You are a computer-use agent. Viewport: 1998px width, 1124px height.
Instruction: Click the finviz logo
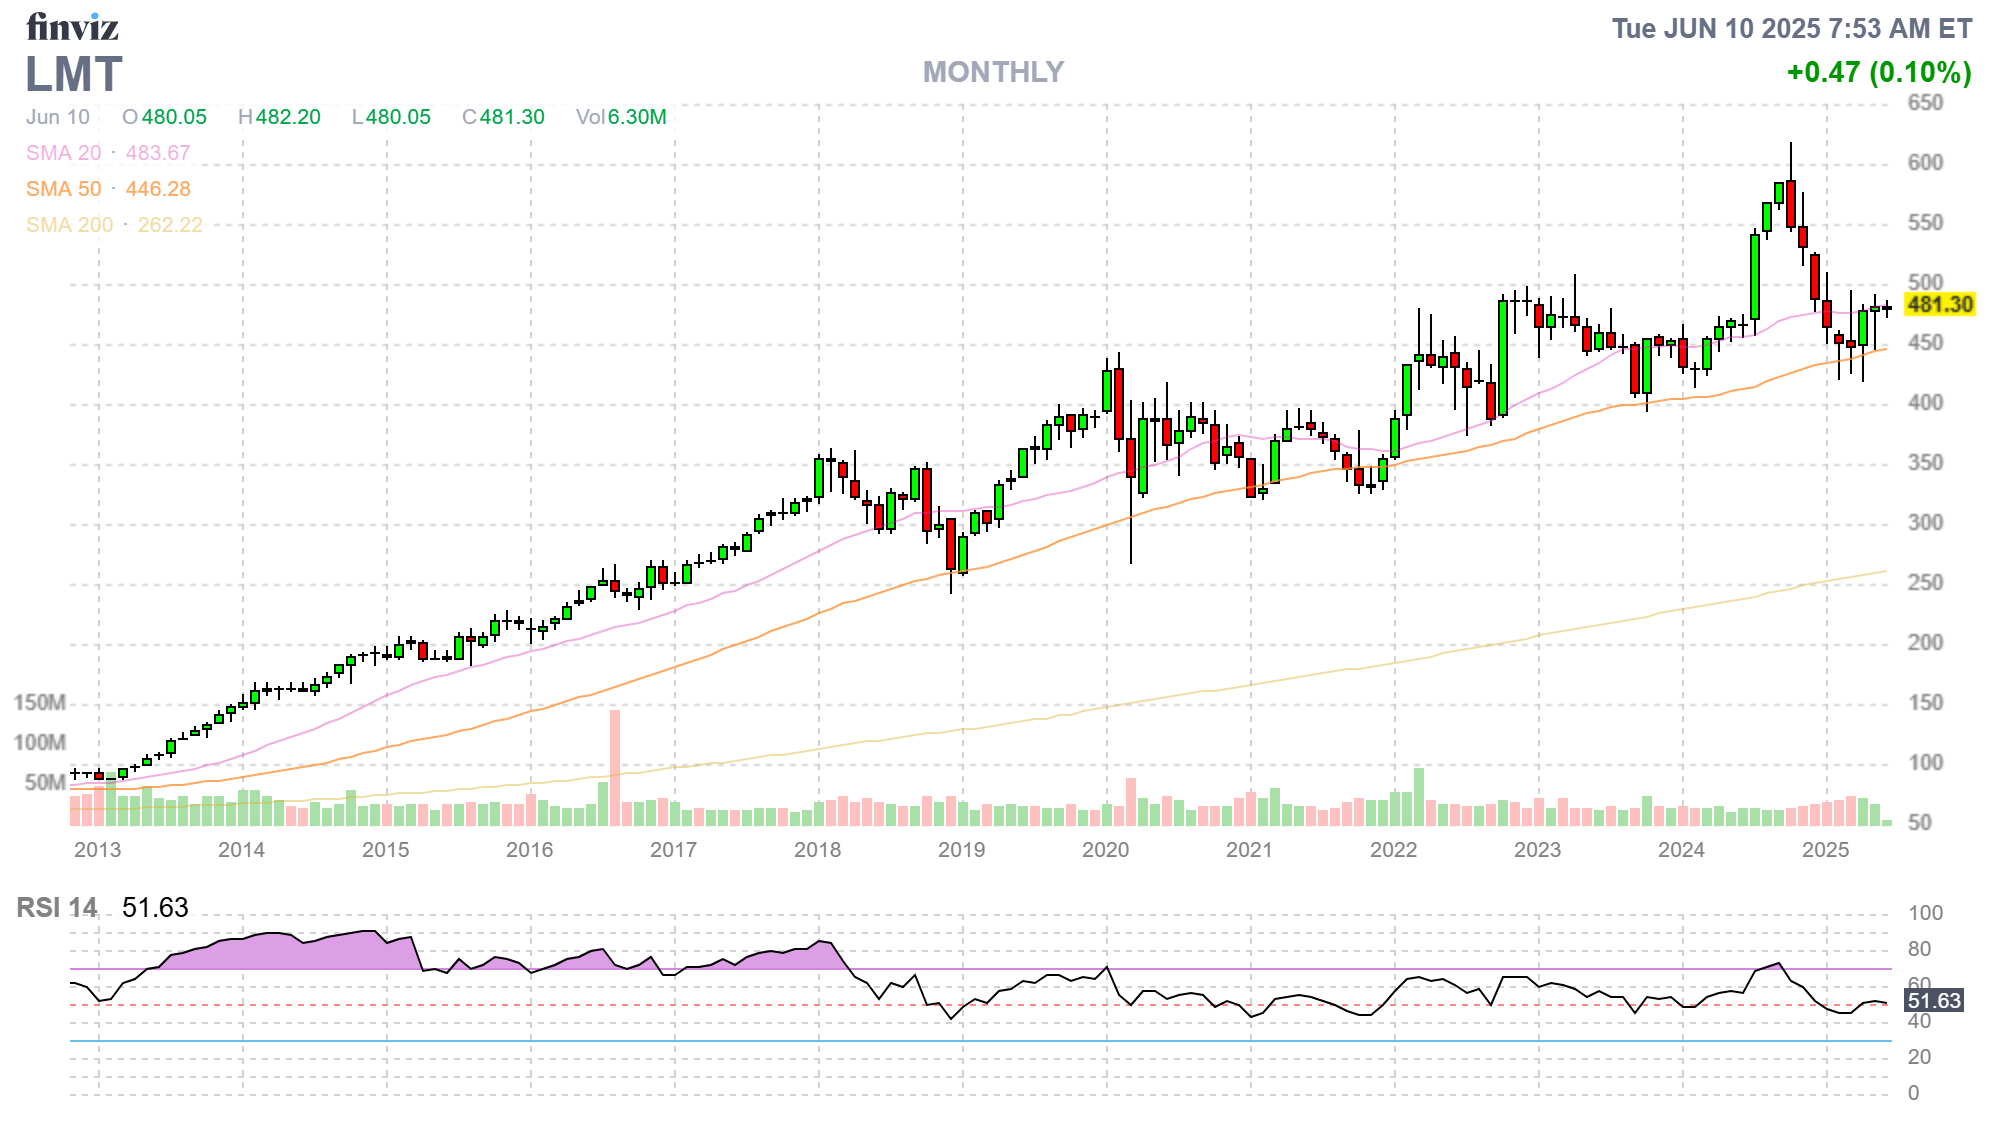coord(72,27)
